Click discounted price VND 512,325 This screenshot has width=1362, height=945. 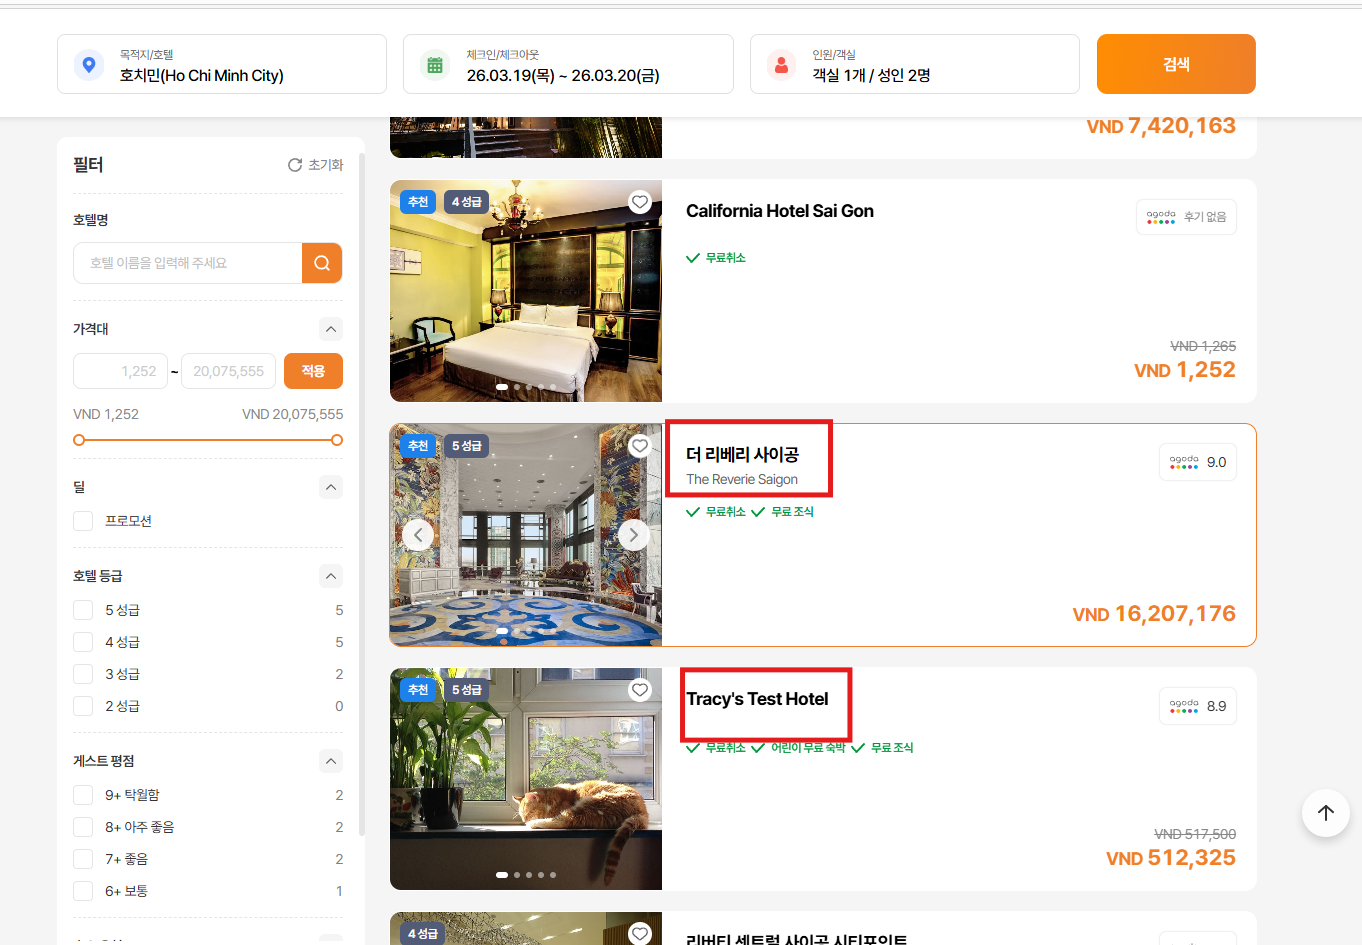pyautogui.click(x=1171, y=858)
